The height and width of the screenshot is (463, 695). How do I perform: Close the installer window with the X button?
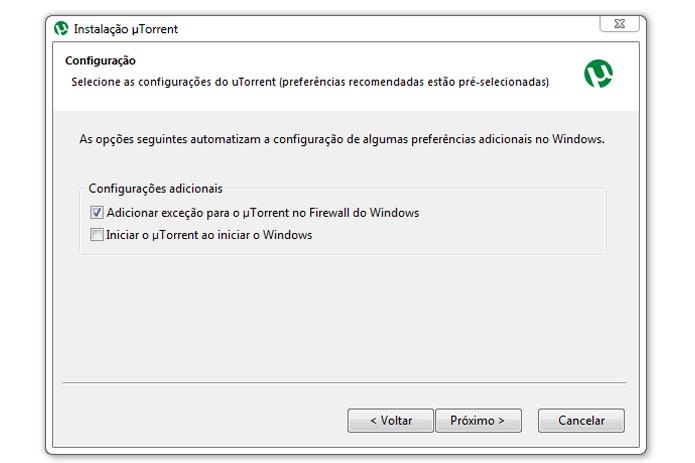click(619, 24)
